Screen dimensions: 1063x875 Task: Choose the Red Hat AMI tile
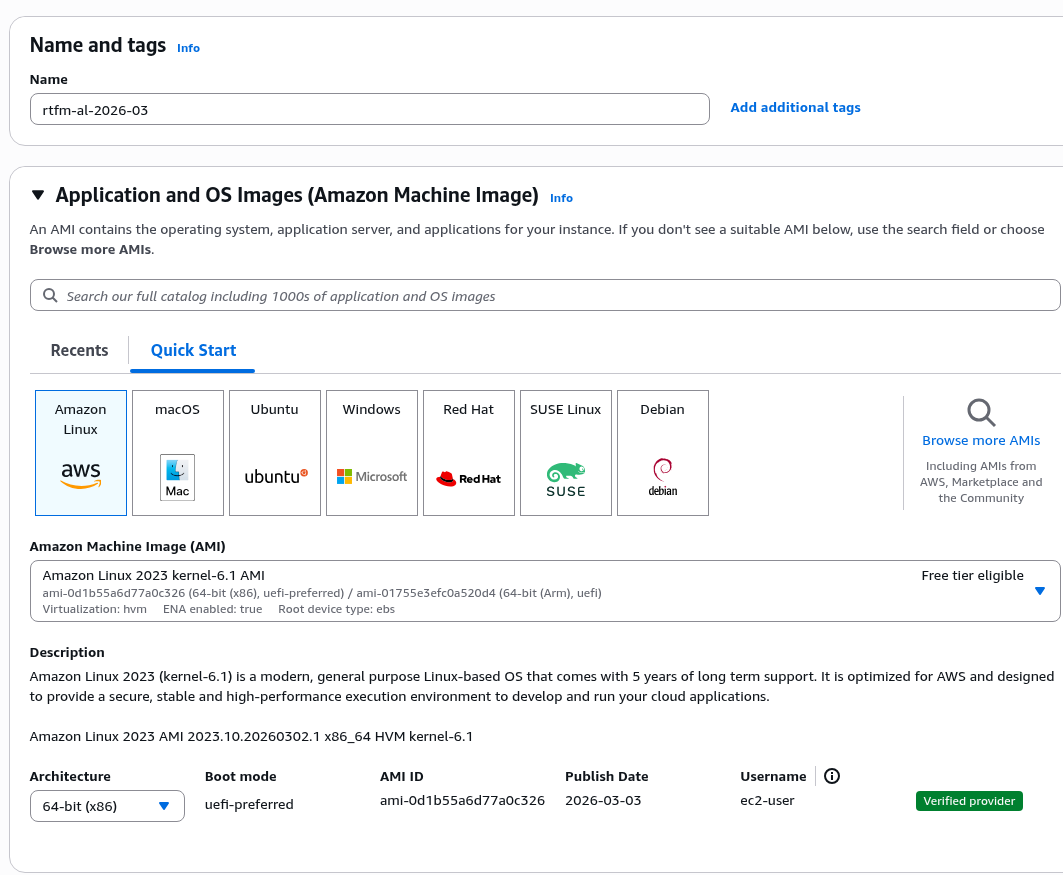tap(468, 453)
